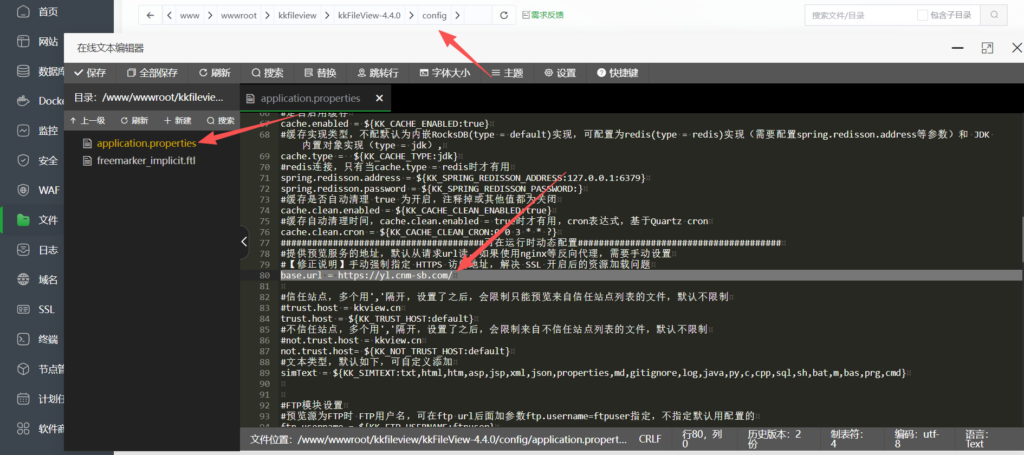Open the 软件商店 sidebar entry

[39, 429]
